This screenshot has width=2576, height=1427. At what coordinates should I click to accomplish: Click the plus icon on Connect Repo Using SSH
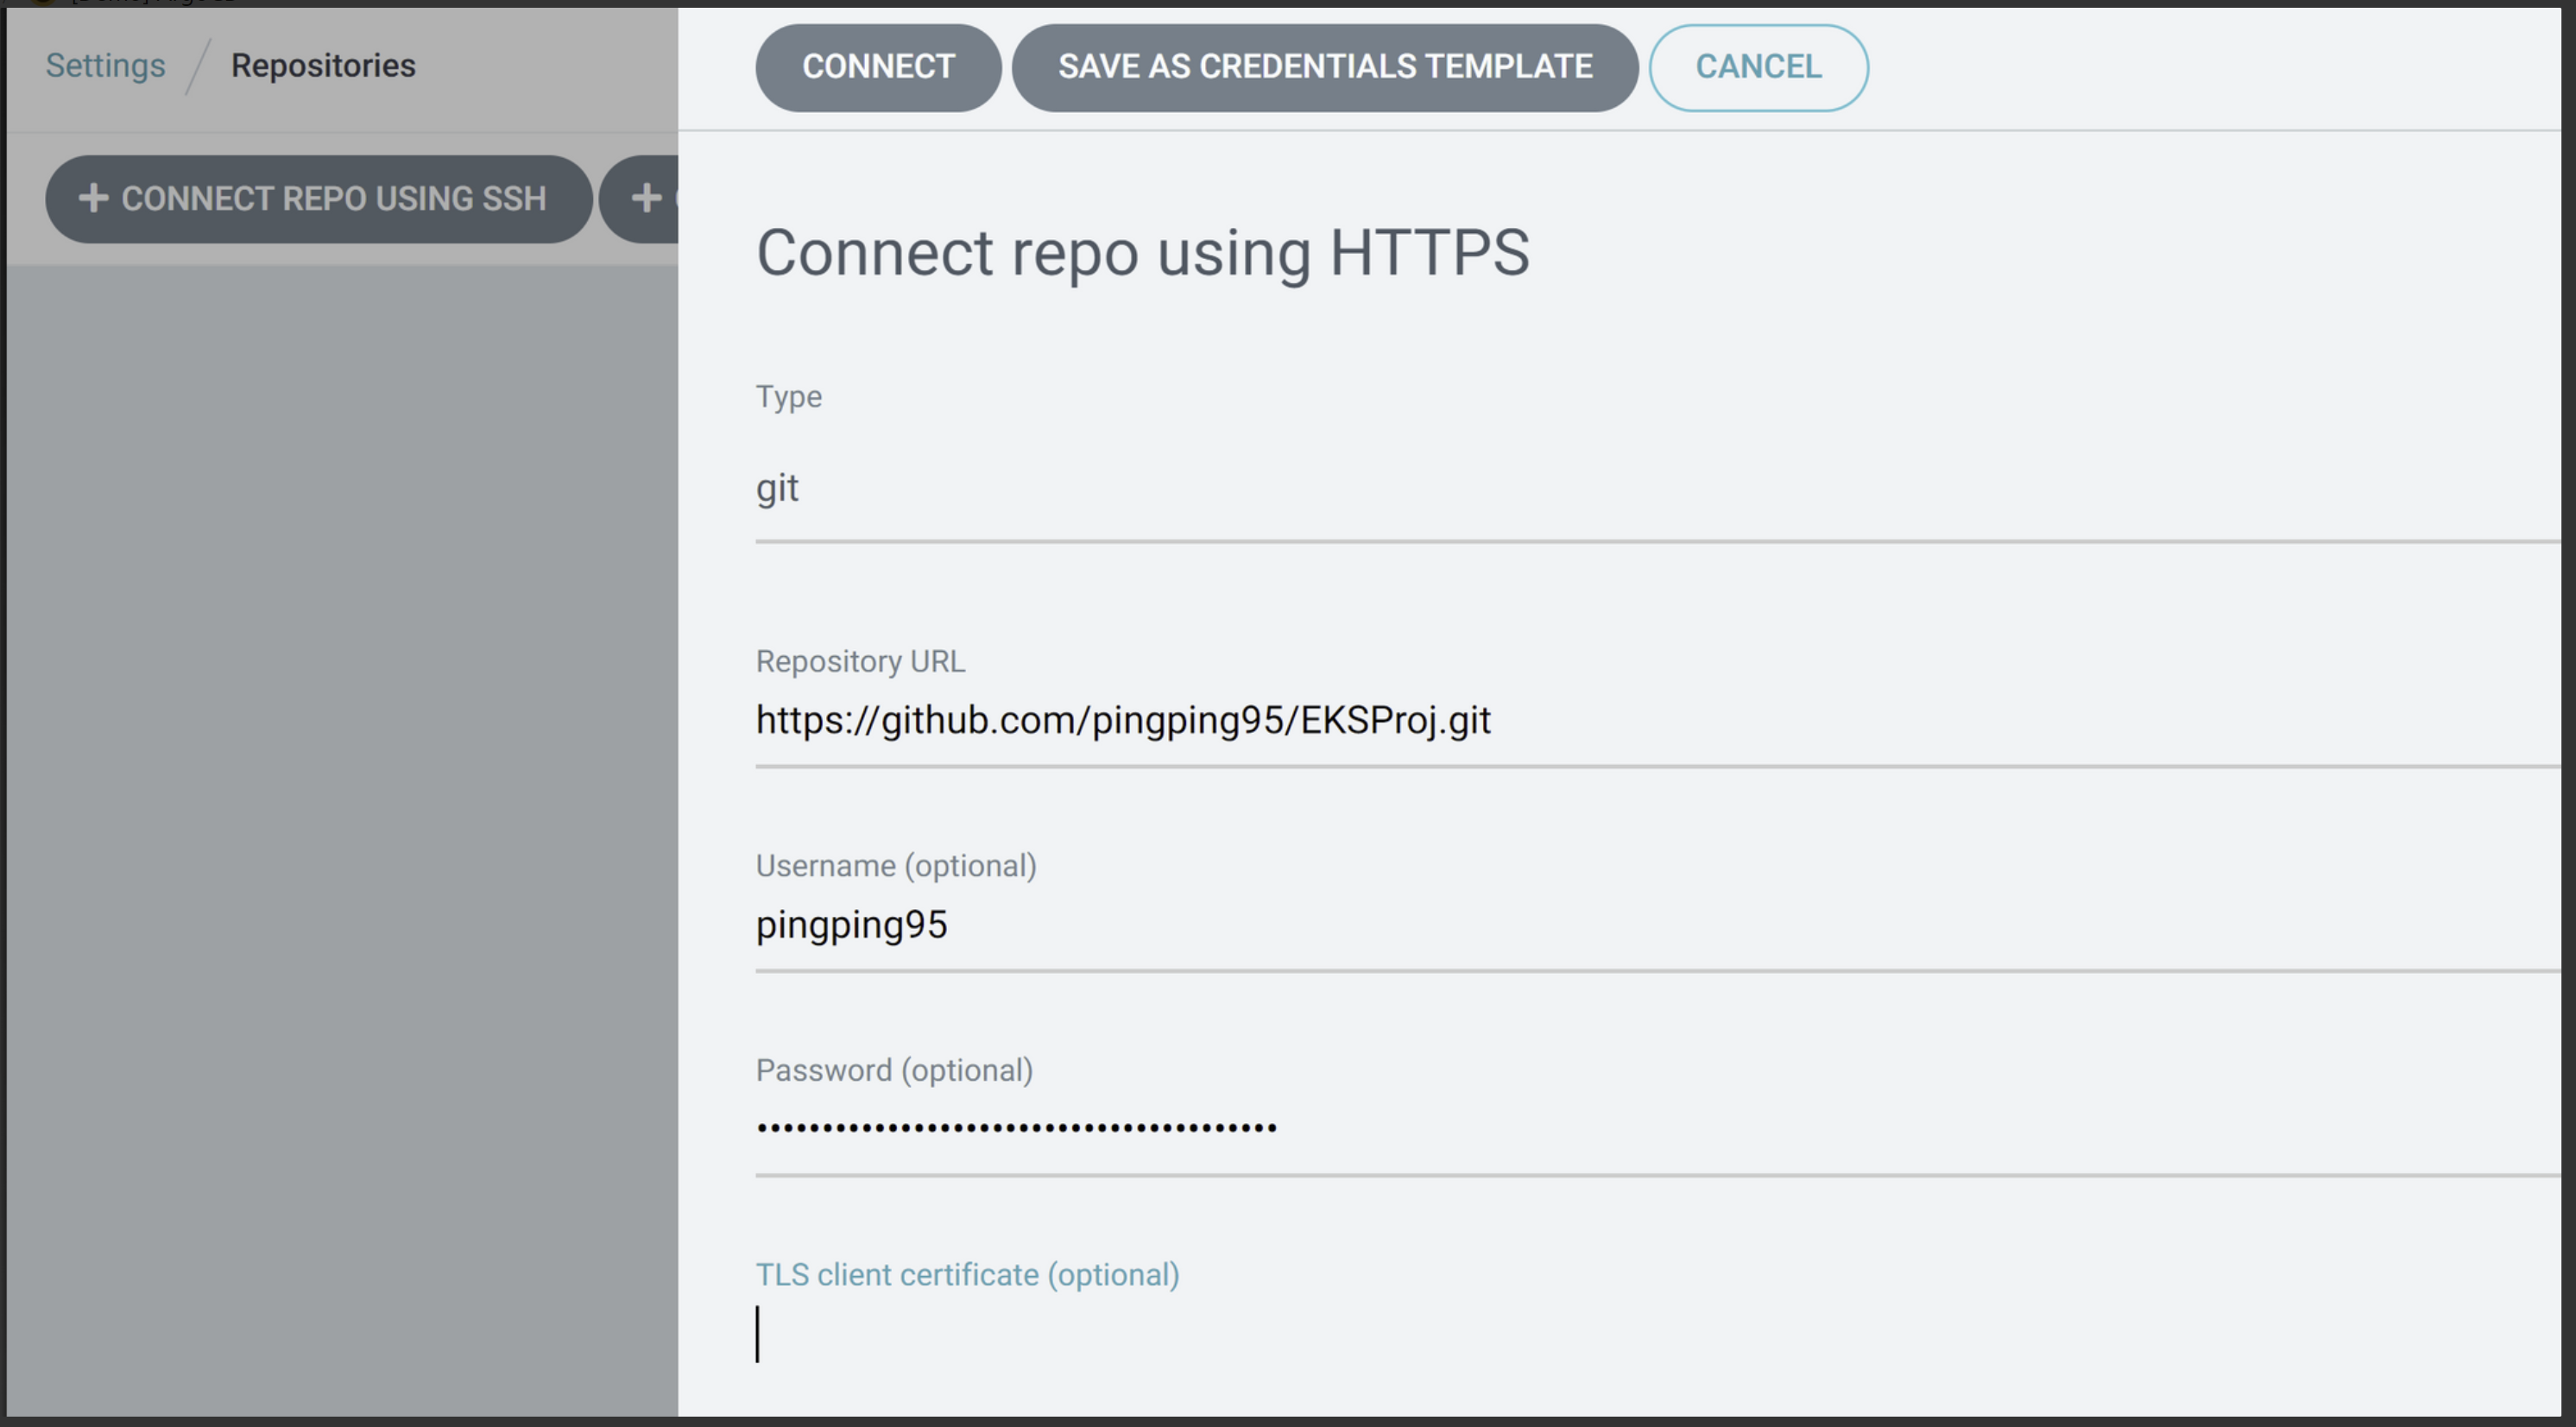coord(93,198)
